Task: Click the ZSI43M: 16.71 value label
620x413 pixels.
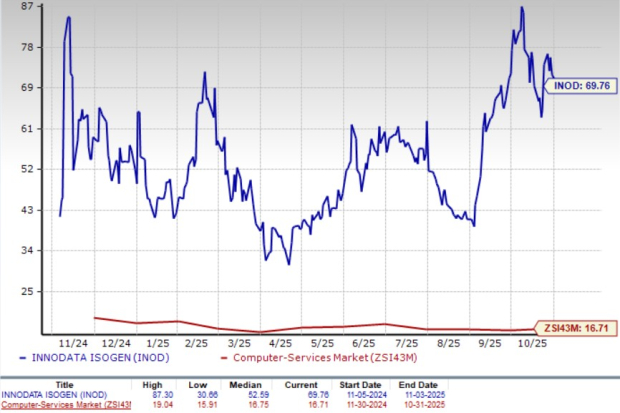Action: click(x=577, y=326)
